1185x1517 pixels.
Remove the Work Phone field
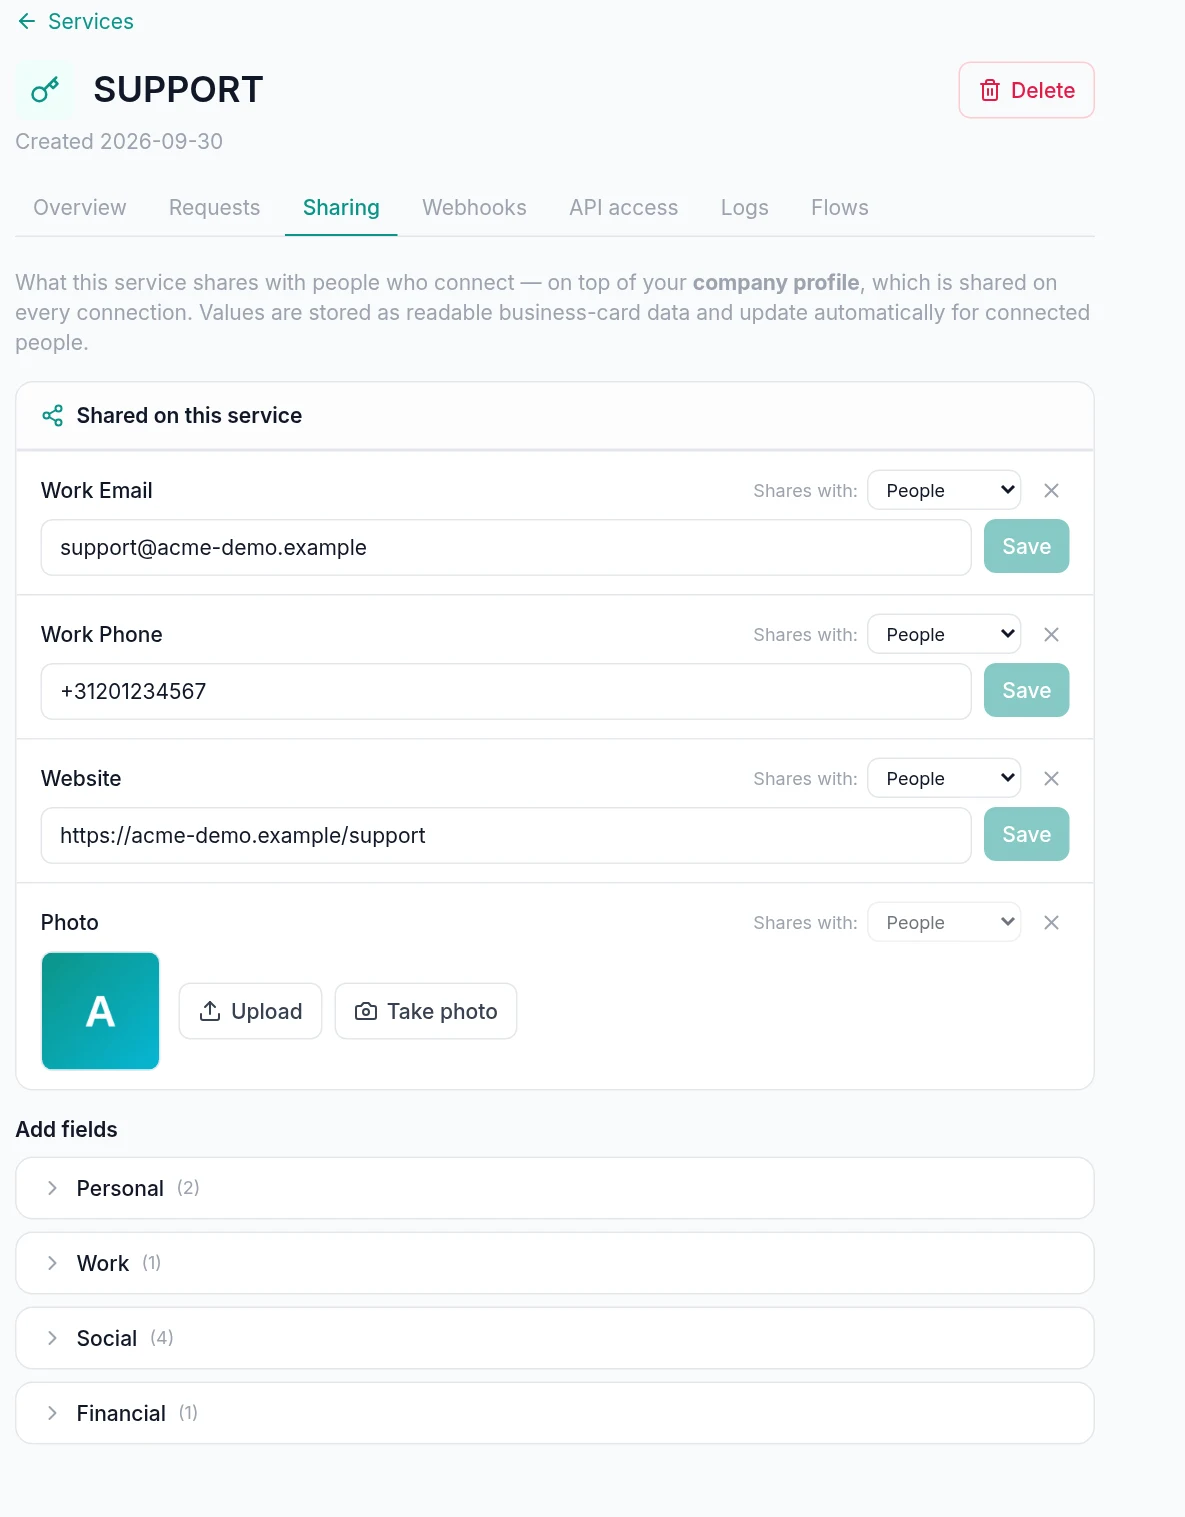1051,634
